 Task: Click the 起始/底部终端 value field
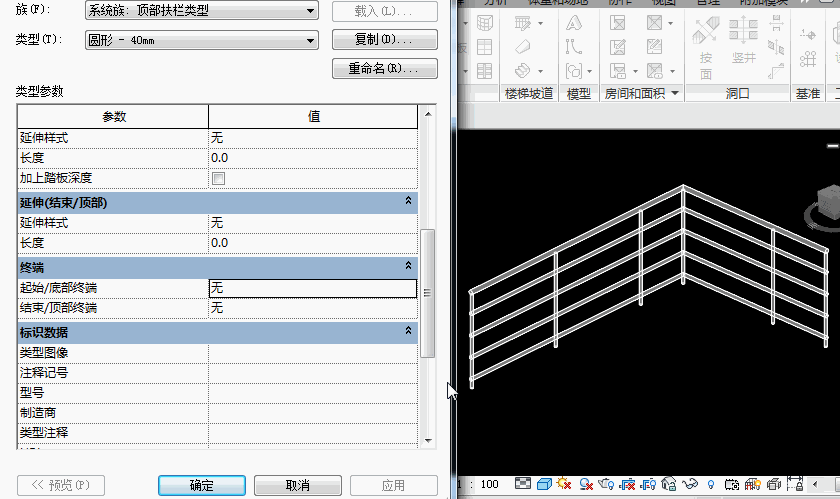pos(312,288)
